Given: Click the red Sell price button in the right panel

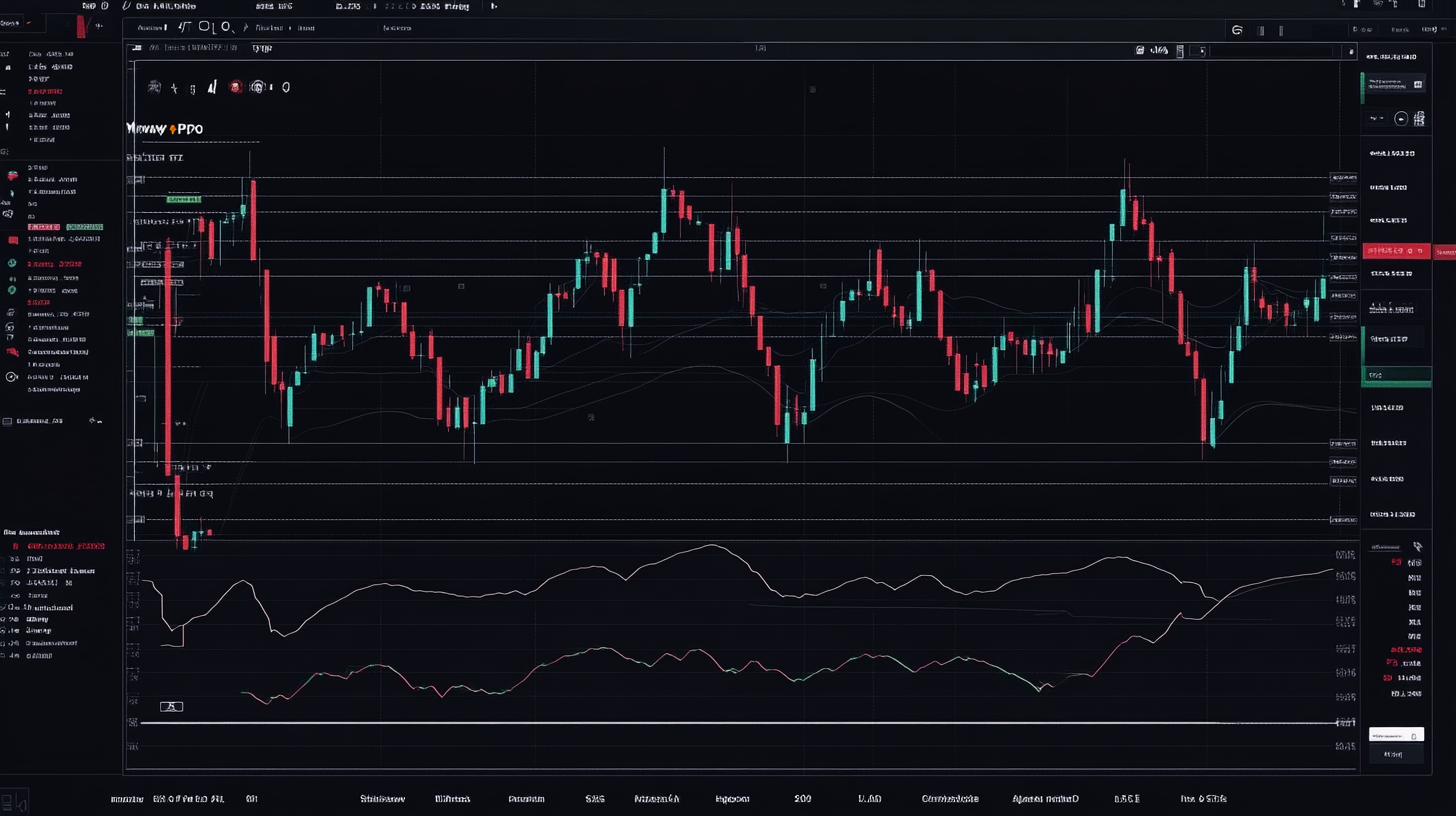Looking at the screenshot, I should tap(1396, 251).
